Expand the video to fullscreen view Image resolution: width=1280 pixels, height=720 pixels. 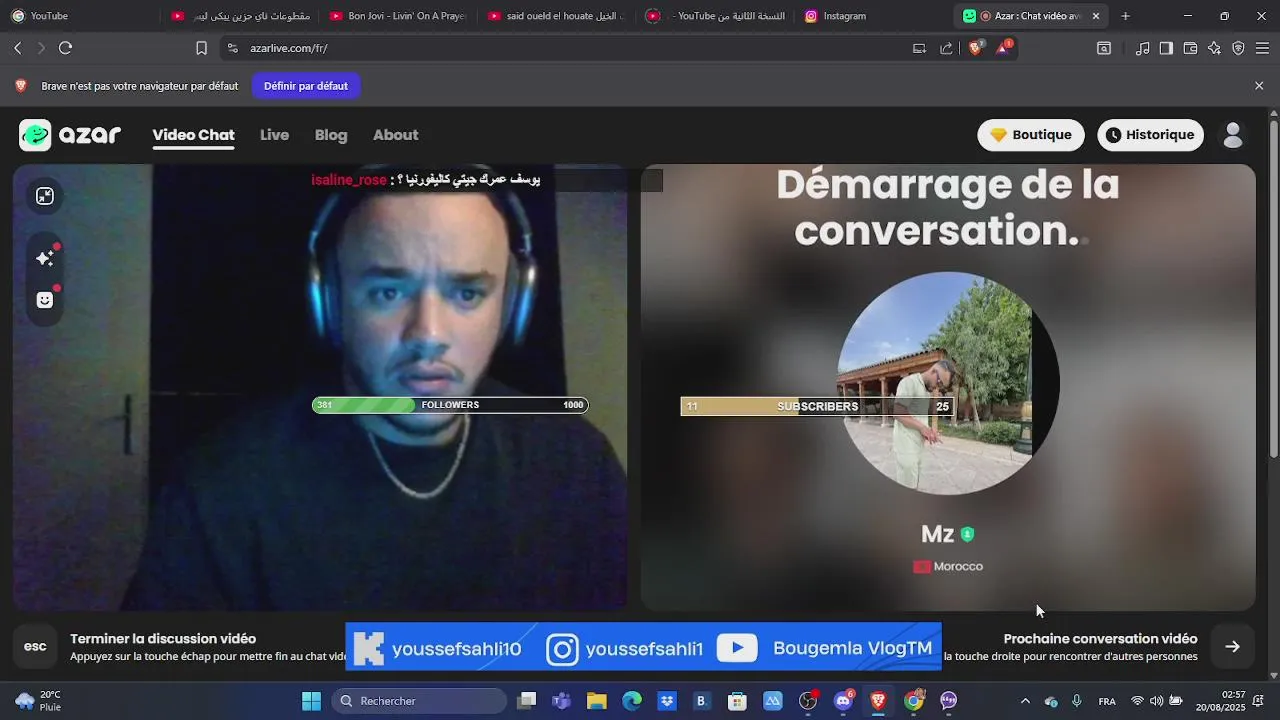(45, 196)
